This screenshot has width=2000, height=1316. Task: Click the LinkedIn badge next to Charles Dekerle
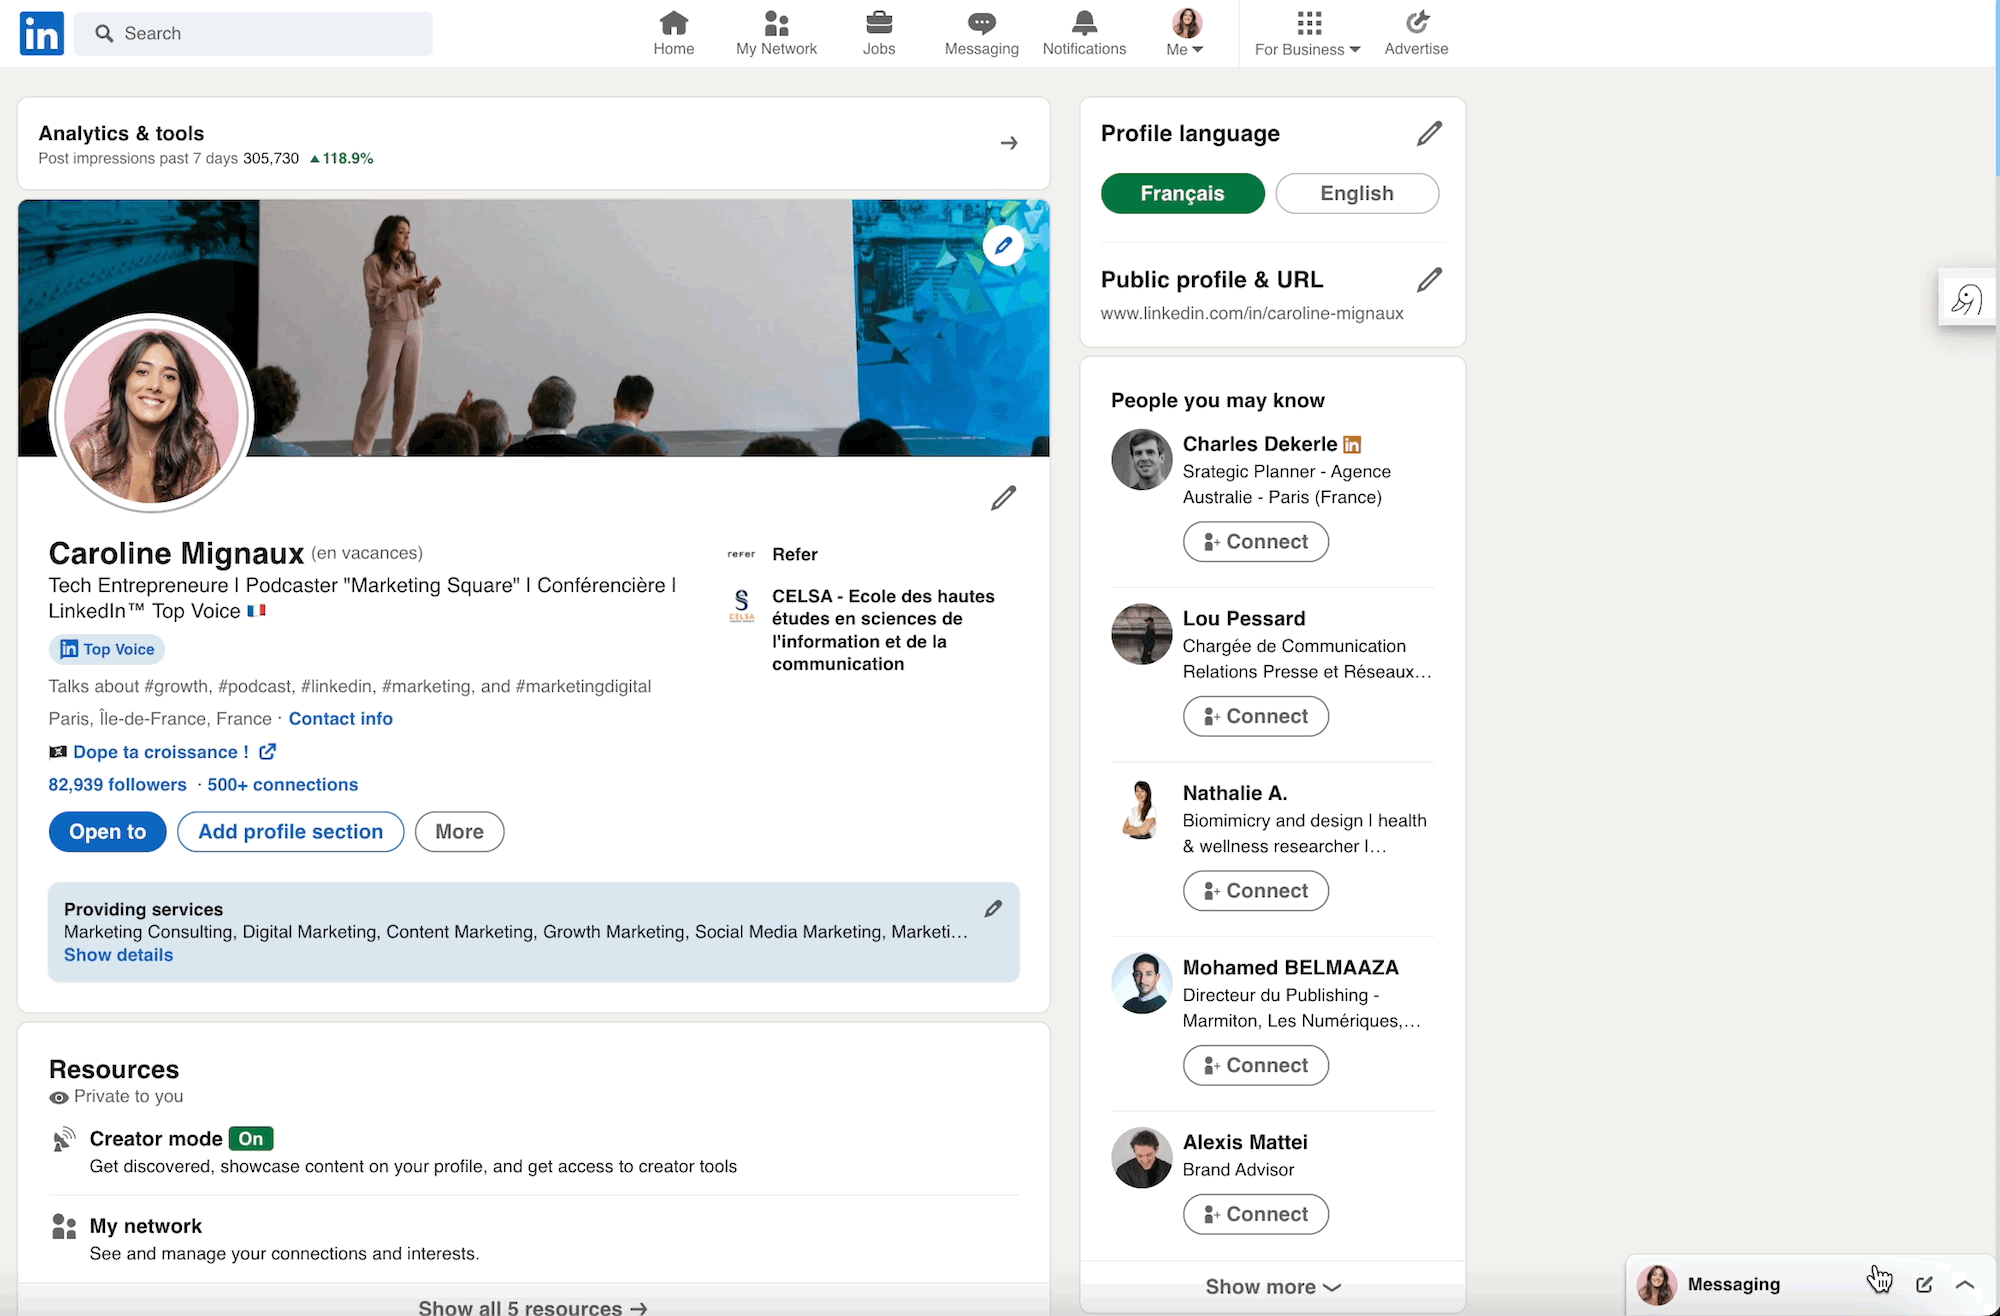click(x=1352, y=445)
